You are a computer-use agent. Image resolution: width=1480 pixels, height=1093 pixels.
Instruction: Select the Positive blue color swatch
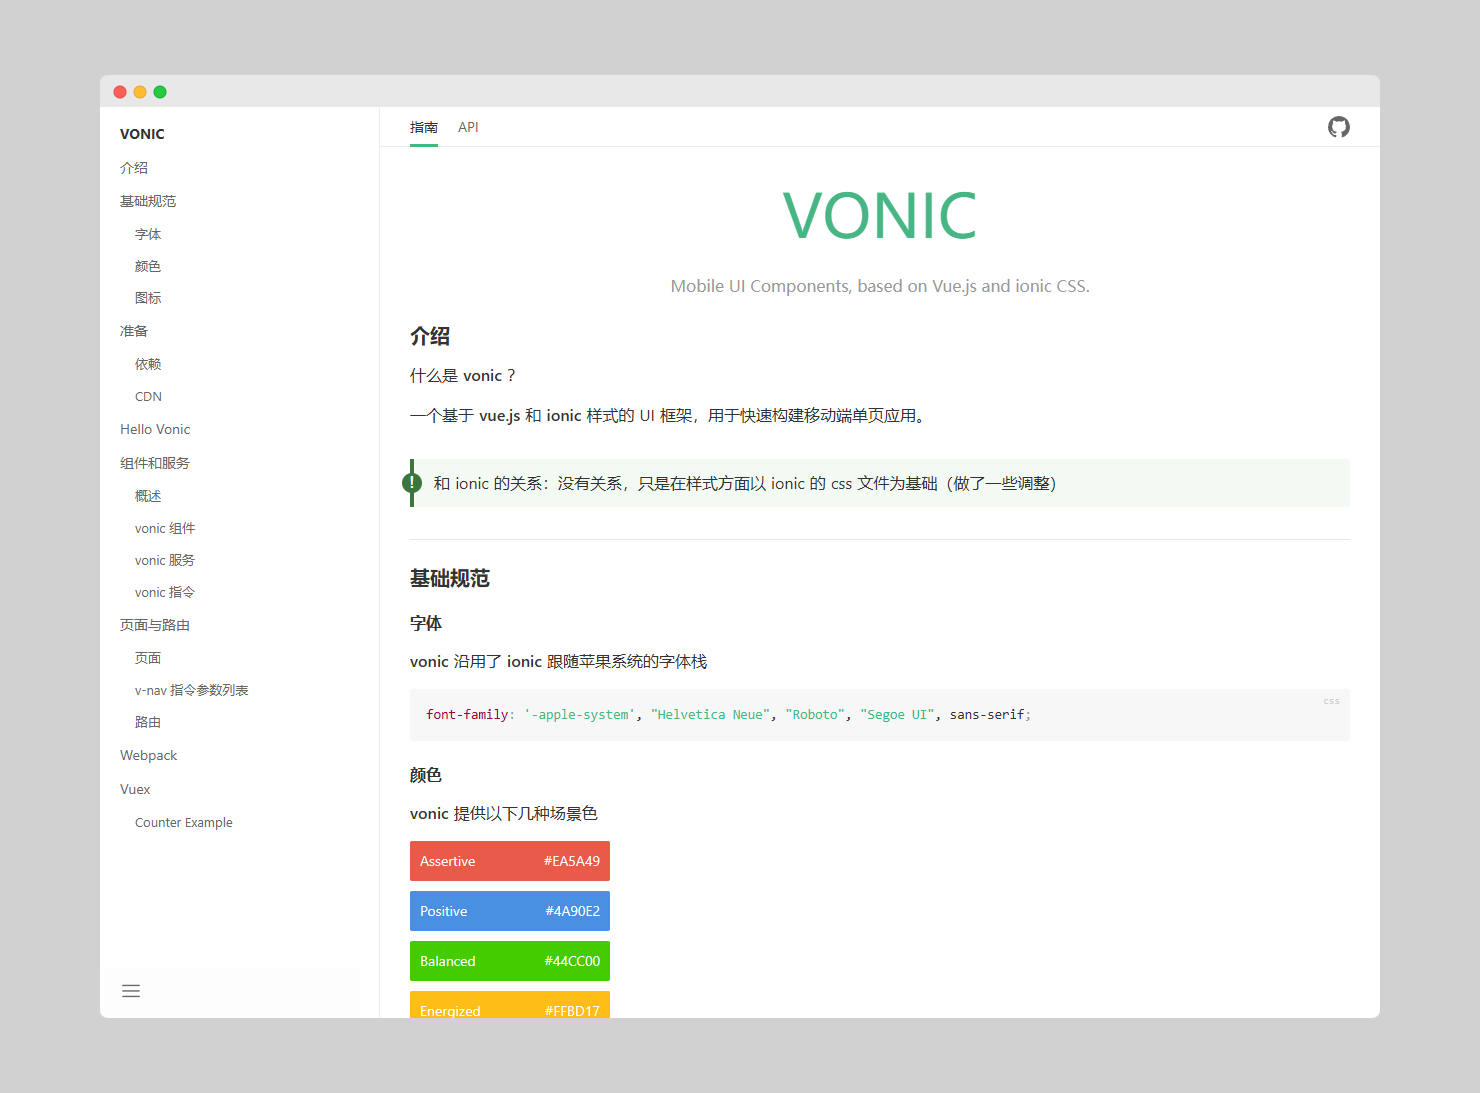[510, 911]
